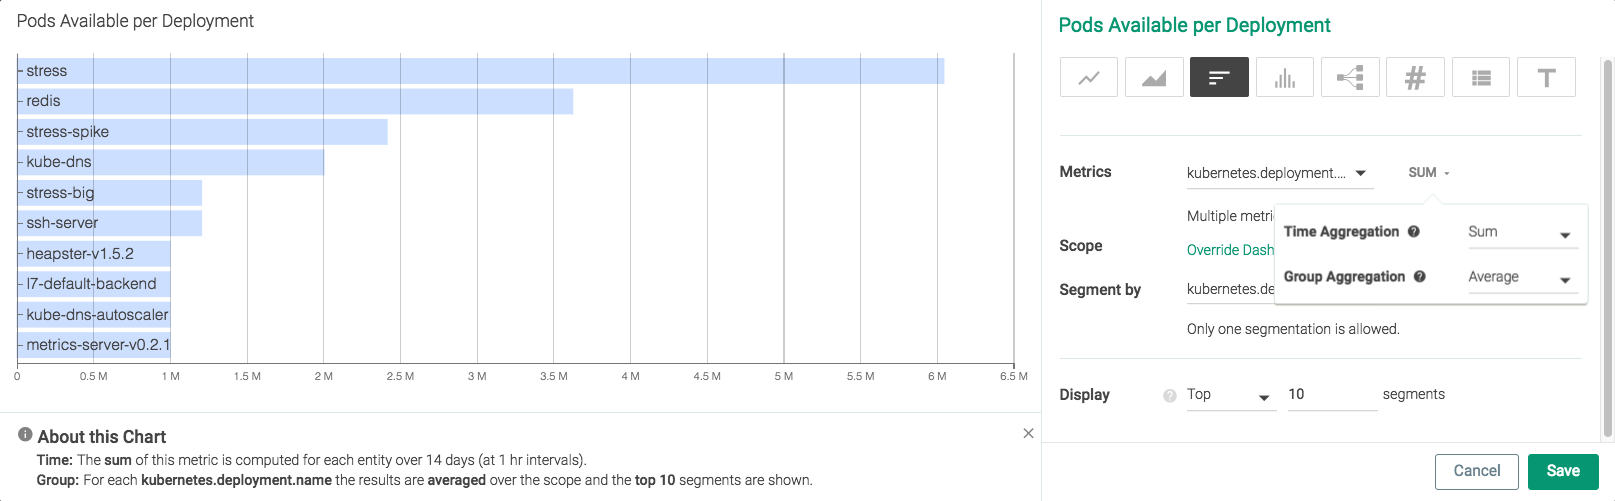Expand the SUM aggregation dropdown

tap(1429, 173)
